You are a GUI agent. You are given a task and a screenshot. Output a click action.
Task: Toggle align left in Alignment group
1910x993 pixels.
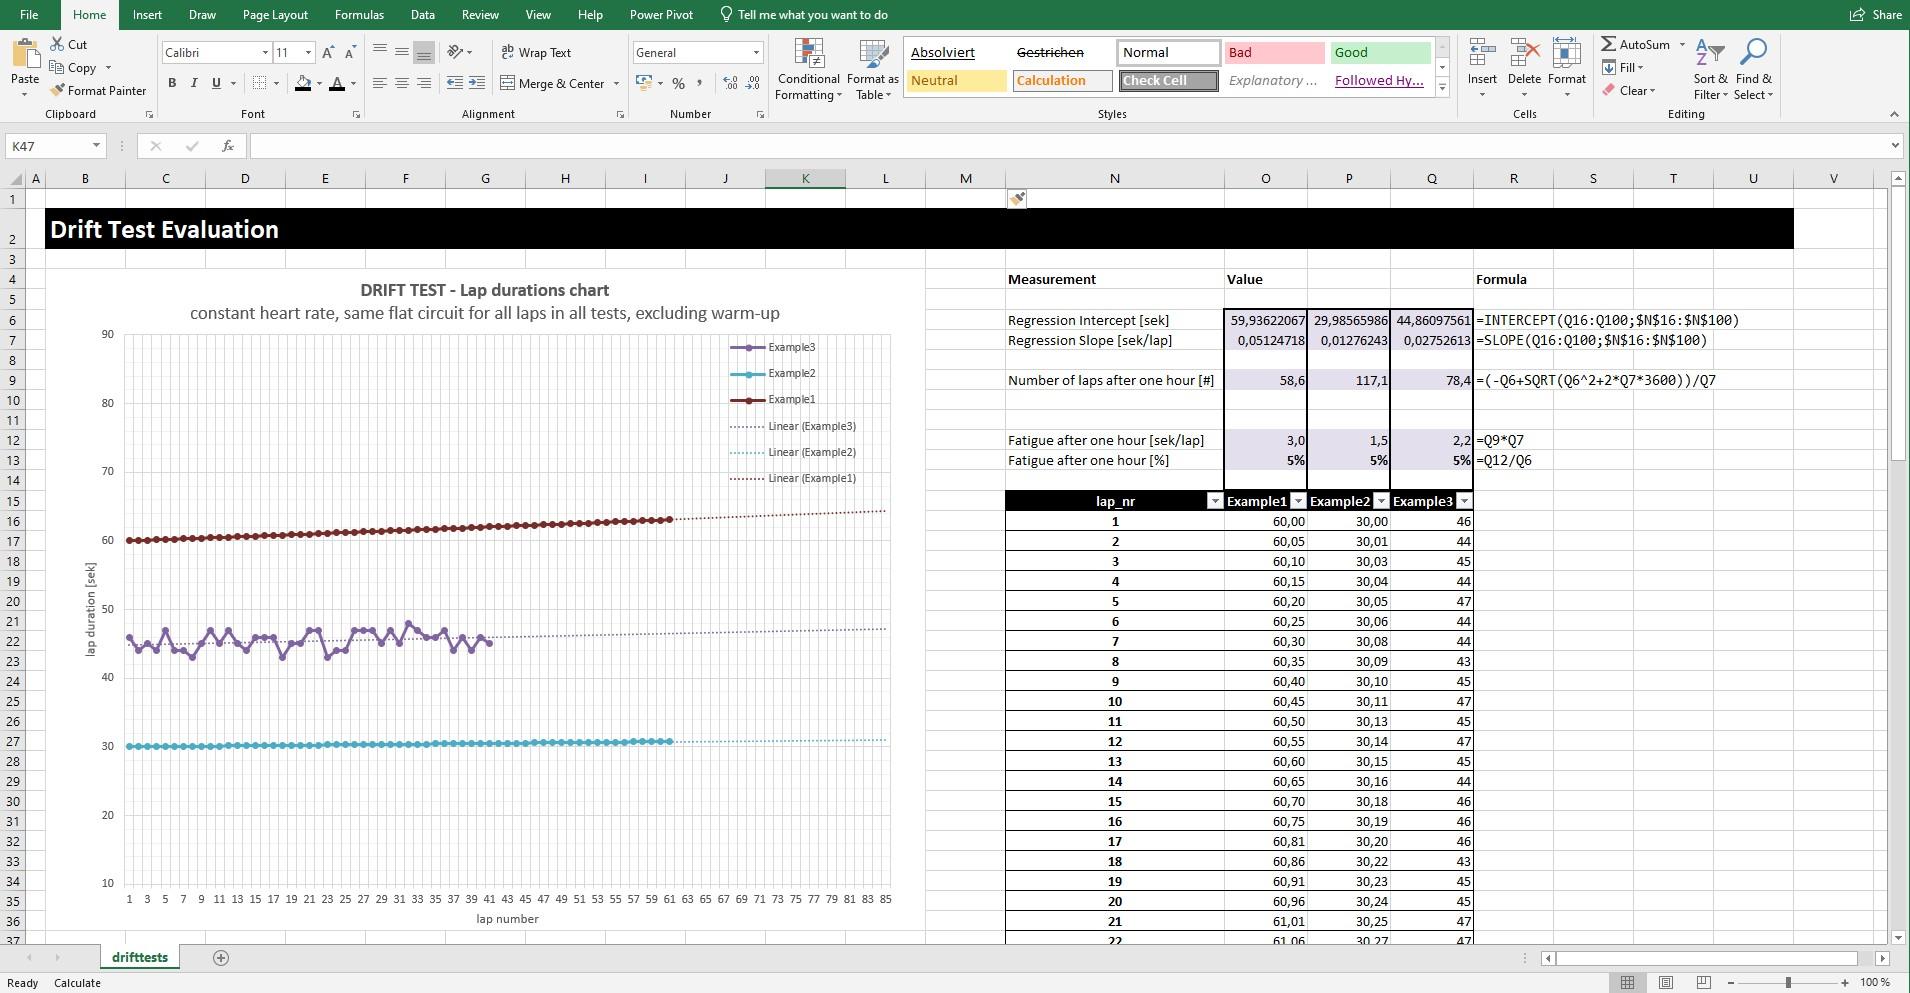[379, 84]
